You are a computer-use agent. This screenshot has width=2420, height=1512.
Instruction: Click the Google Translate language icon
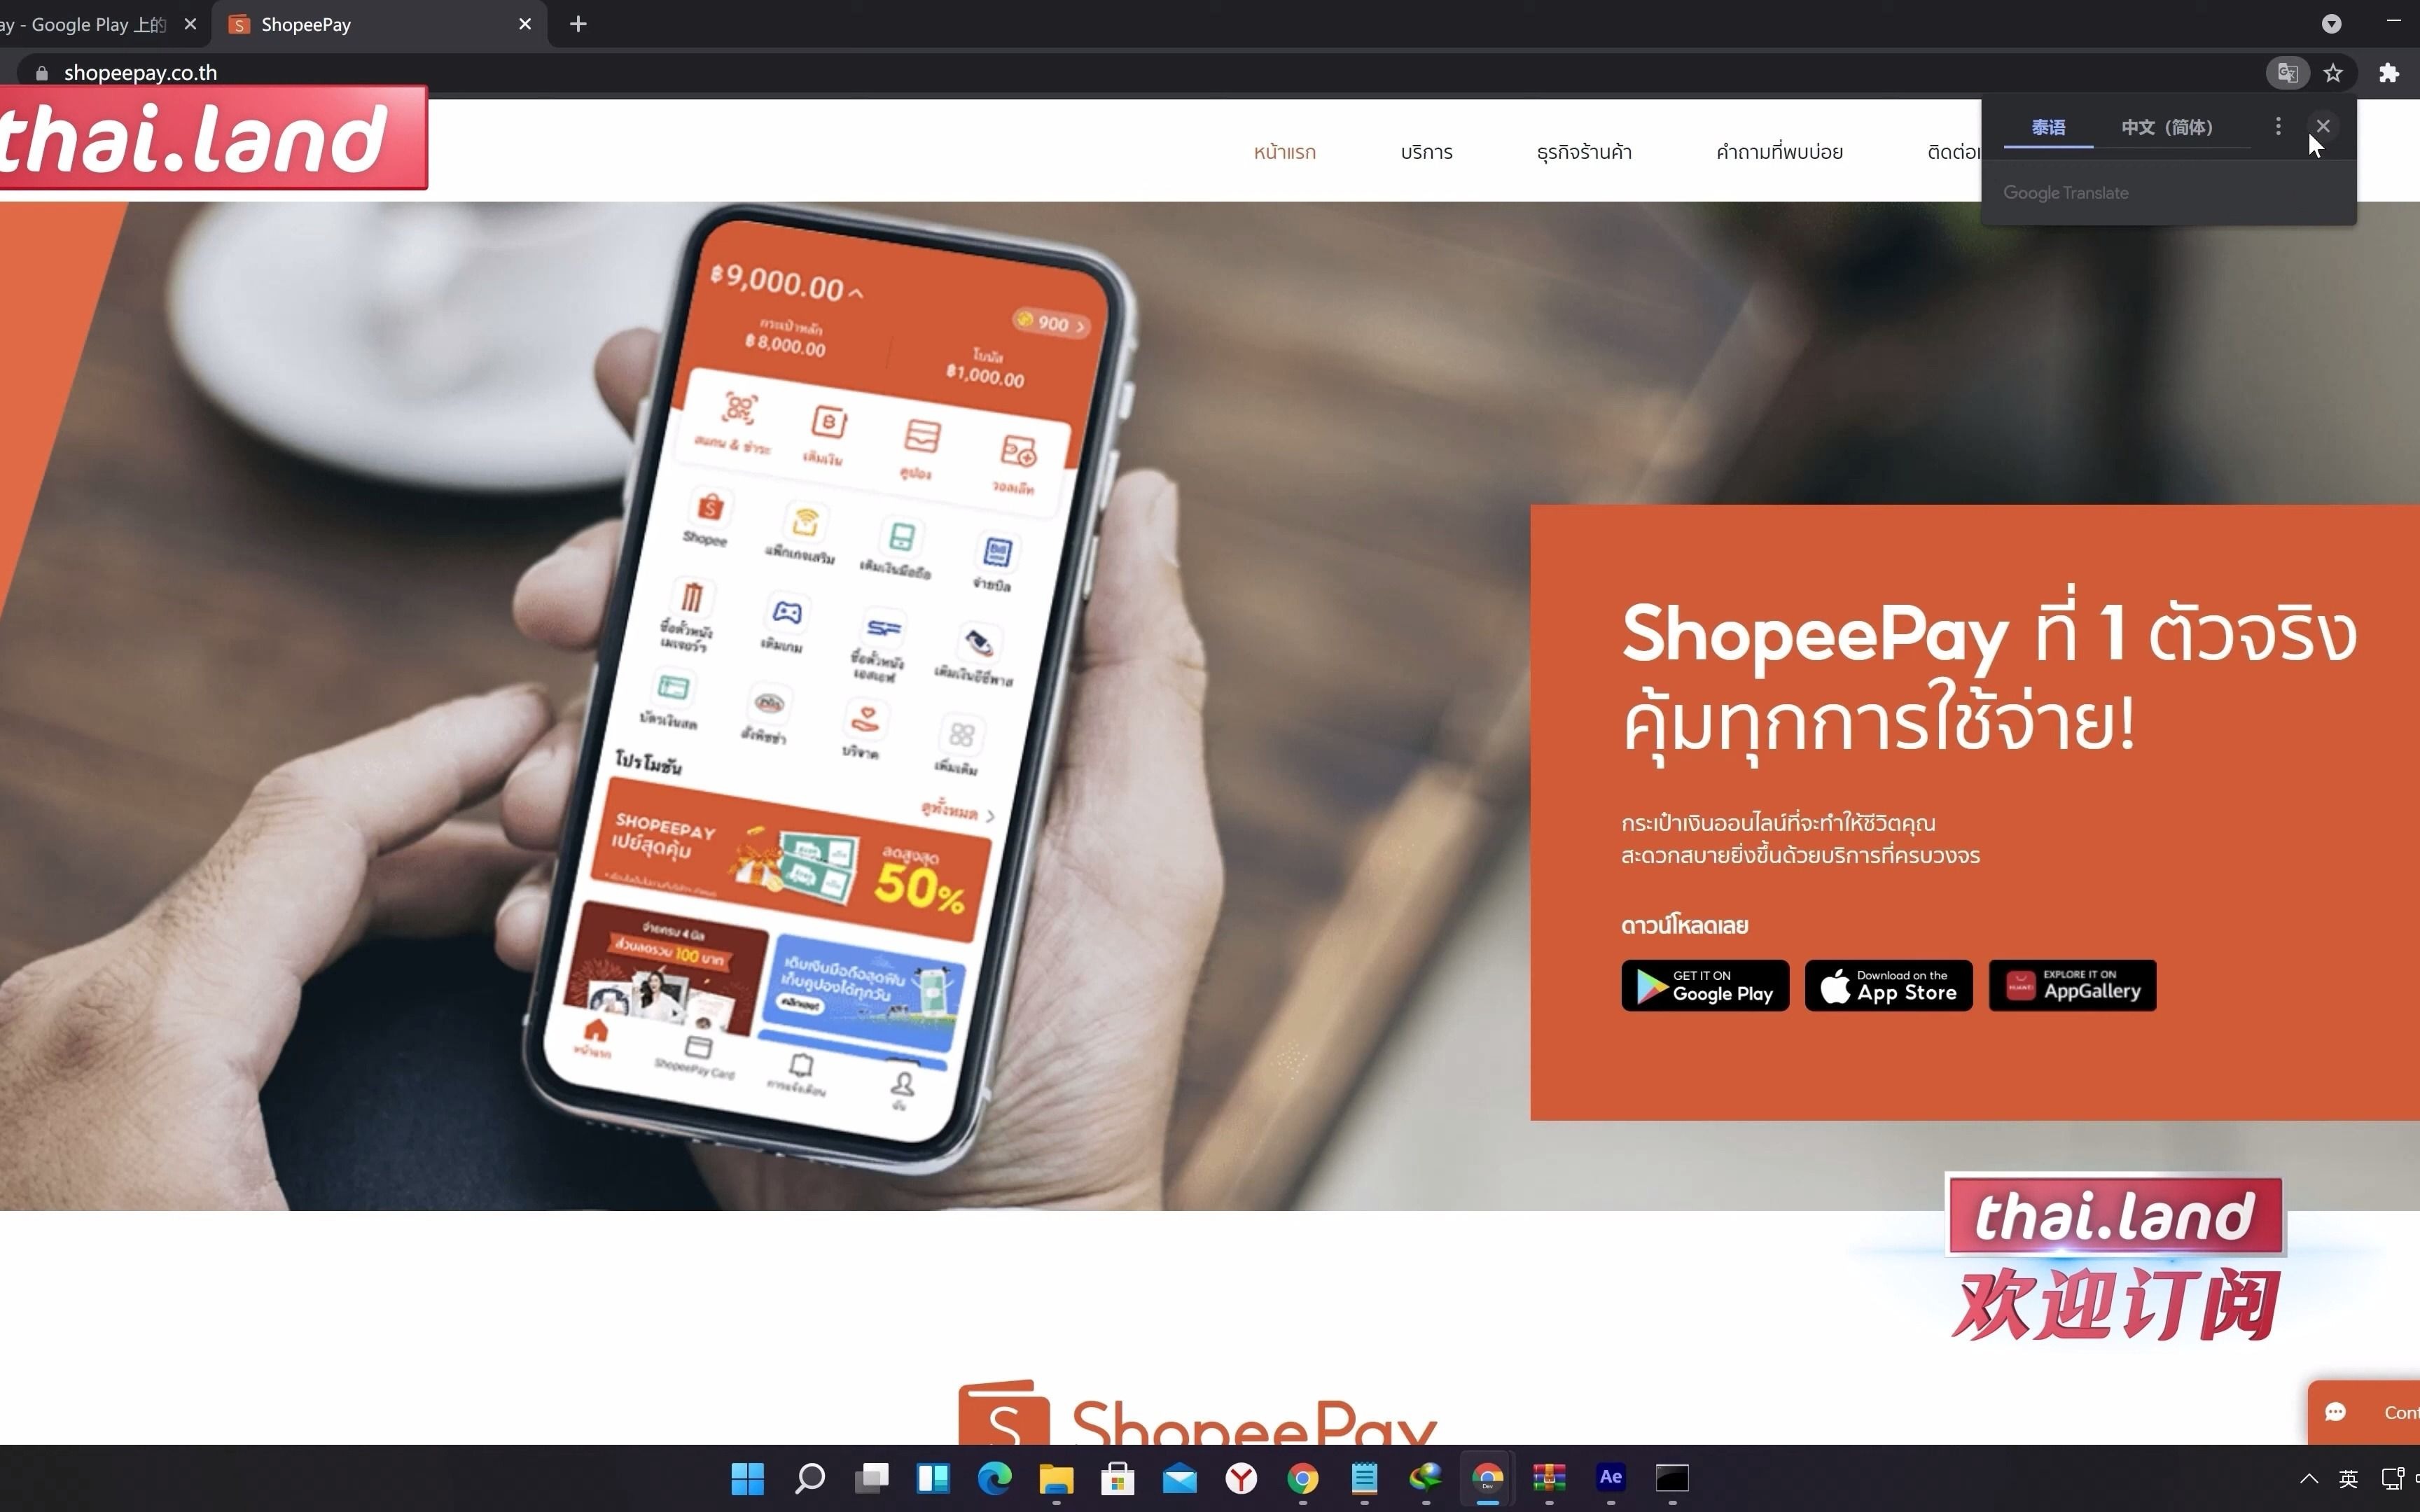click(2286, 71)
